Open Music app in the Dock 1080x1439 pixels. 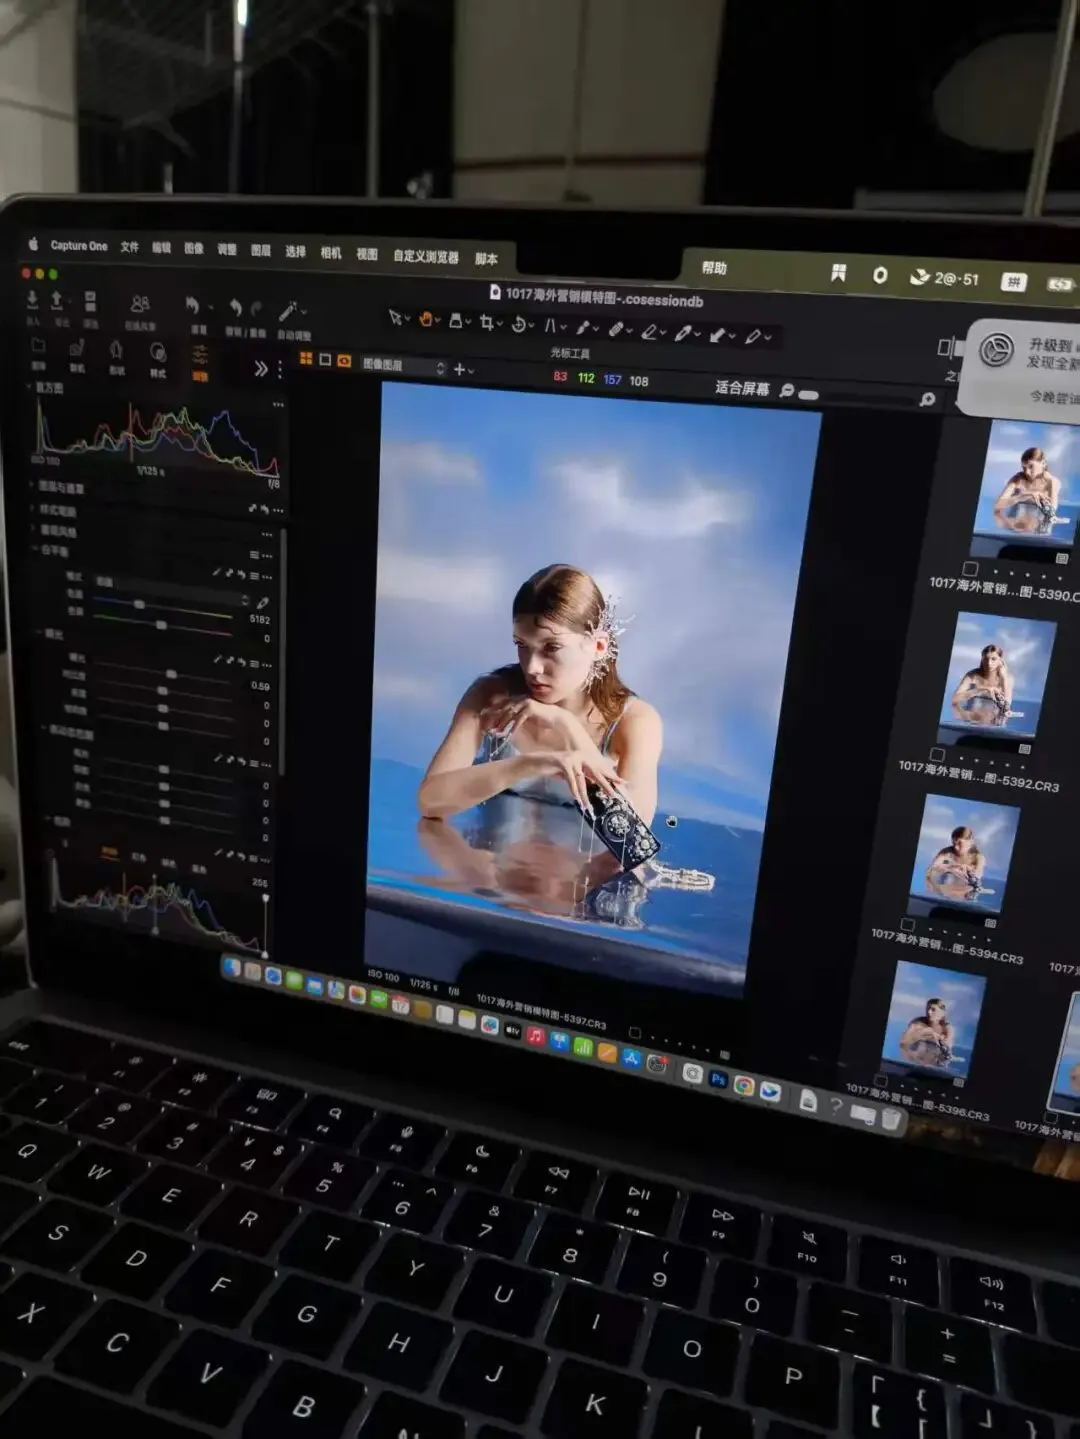coord(536,1036)
